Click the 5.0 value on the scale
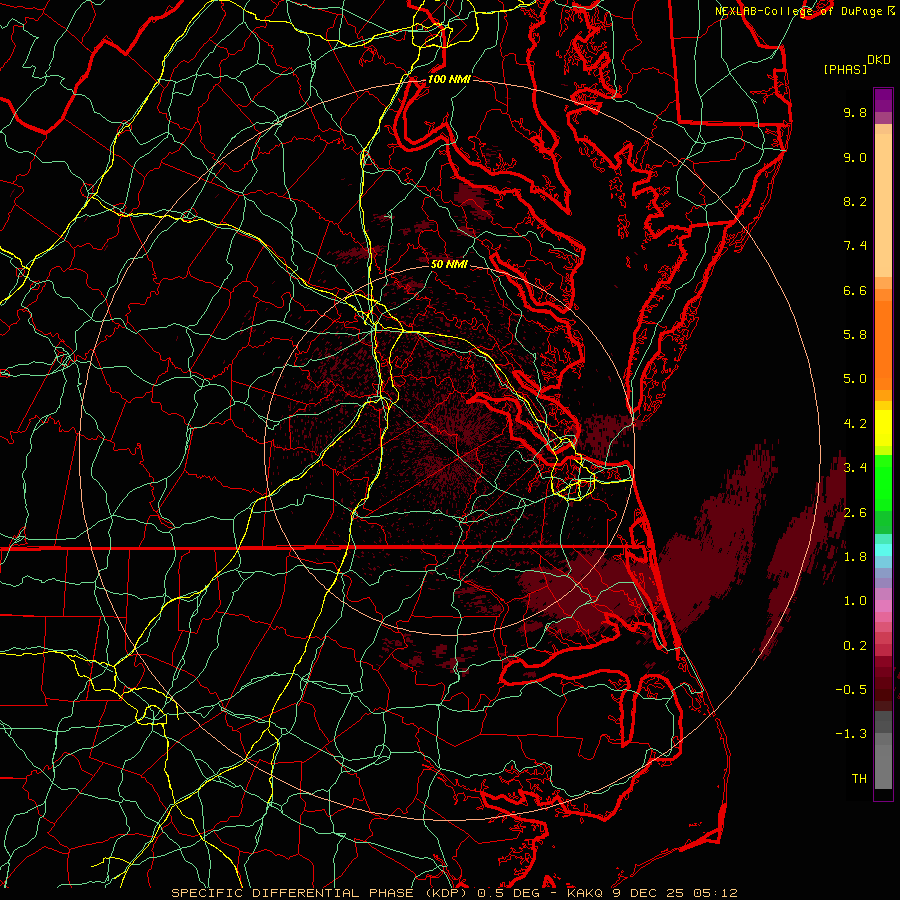The height and width of the screenshot is (900, 900). click(855, 379)
